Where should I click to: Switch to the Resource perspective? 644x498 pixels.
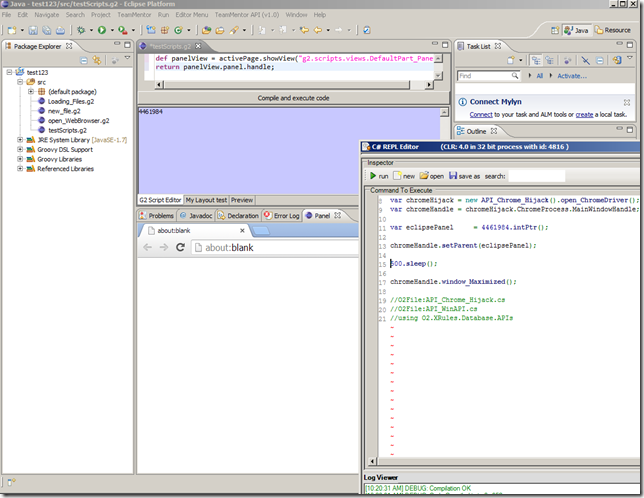[614, 31]
